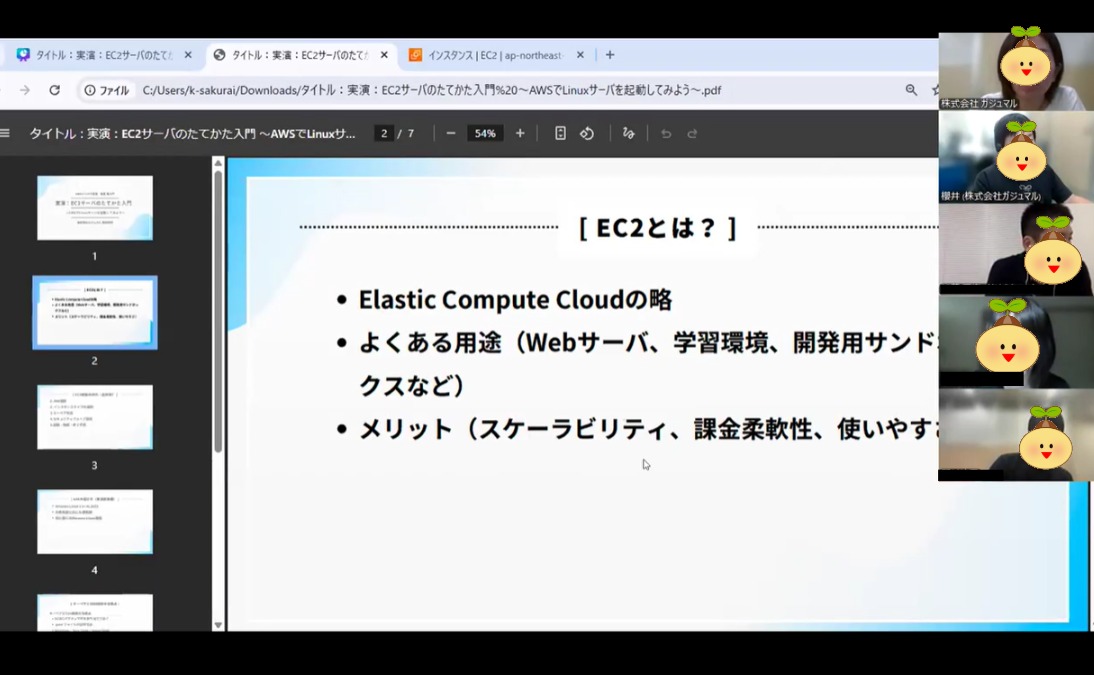This screenshot has height=675, width=1094.
Task: Click the fit to page icon
Action: click(560, 133)
